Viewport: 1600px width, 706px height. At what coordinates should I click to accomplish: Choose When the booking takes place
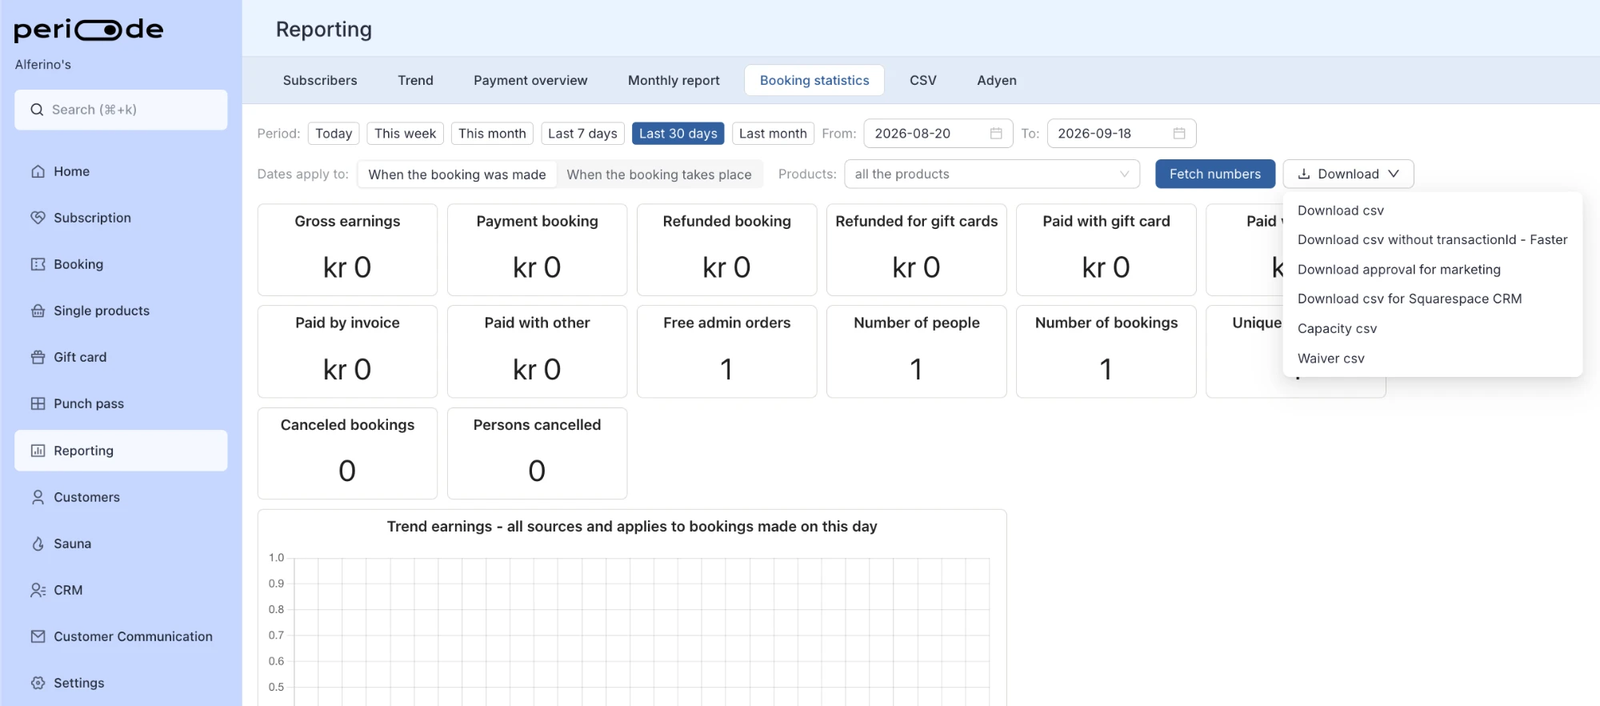click(x=659, y=174)
